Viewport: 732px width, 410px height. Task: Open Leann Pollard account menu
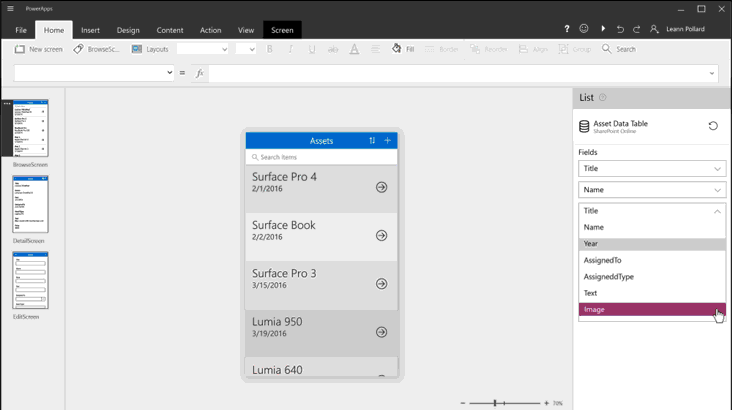[677, 29]
